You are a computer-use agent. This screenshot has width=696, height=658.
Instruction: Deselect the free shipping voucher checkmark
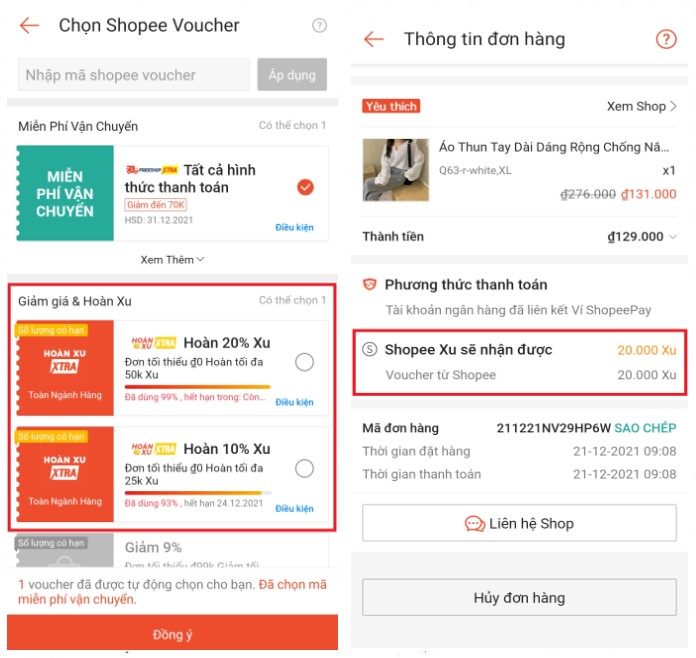(x=305, y=187)
